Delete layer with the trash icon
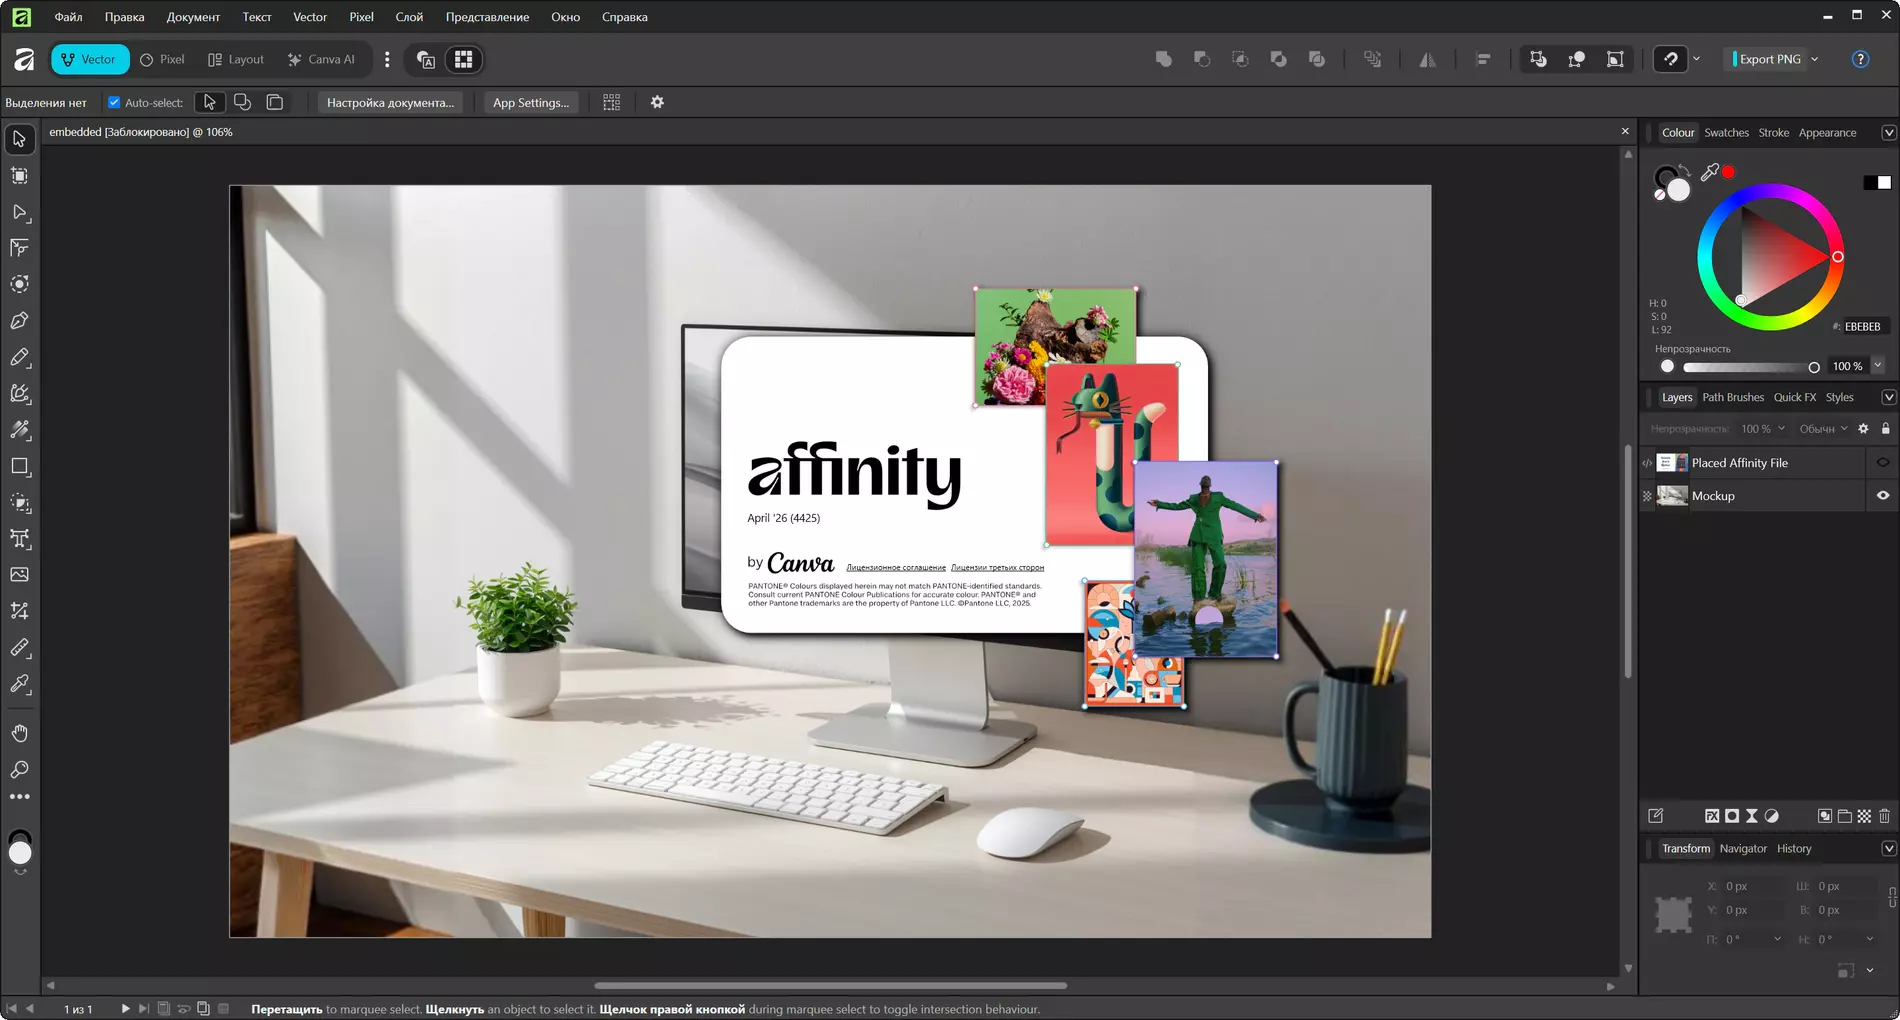This screenshot has width=1900, height=1020. click(x=1884, y=816)
